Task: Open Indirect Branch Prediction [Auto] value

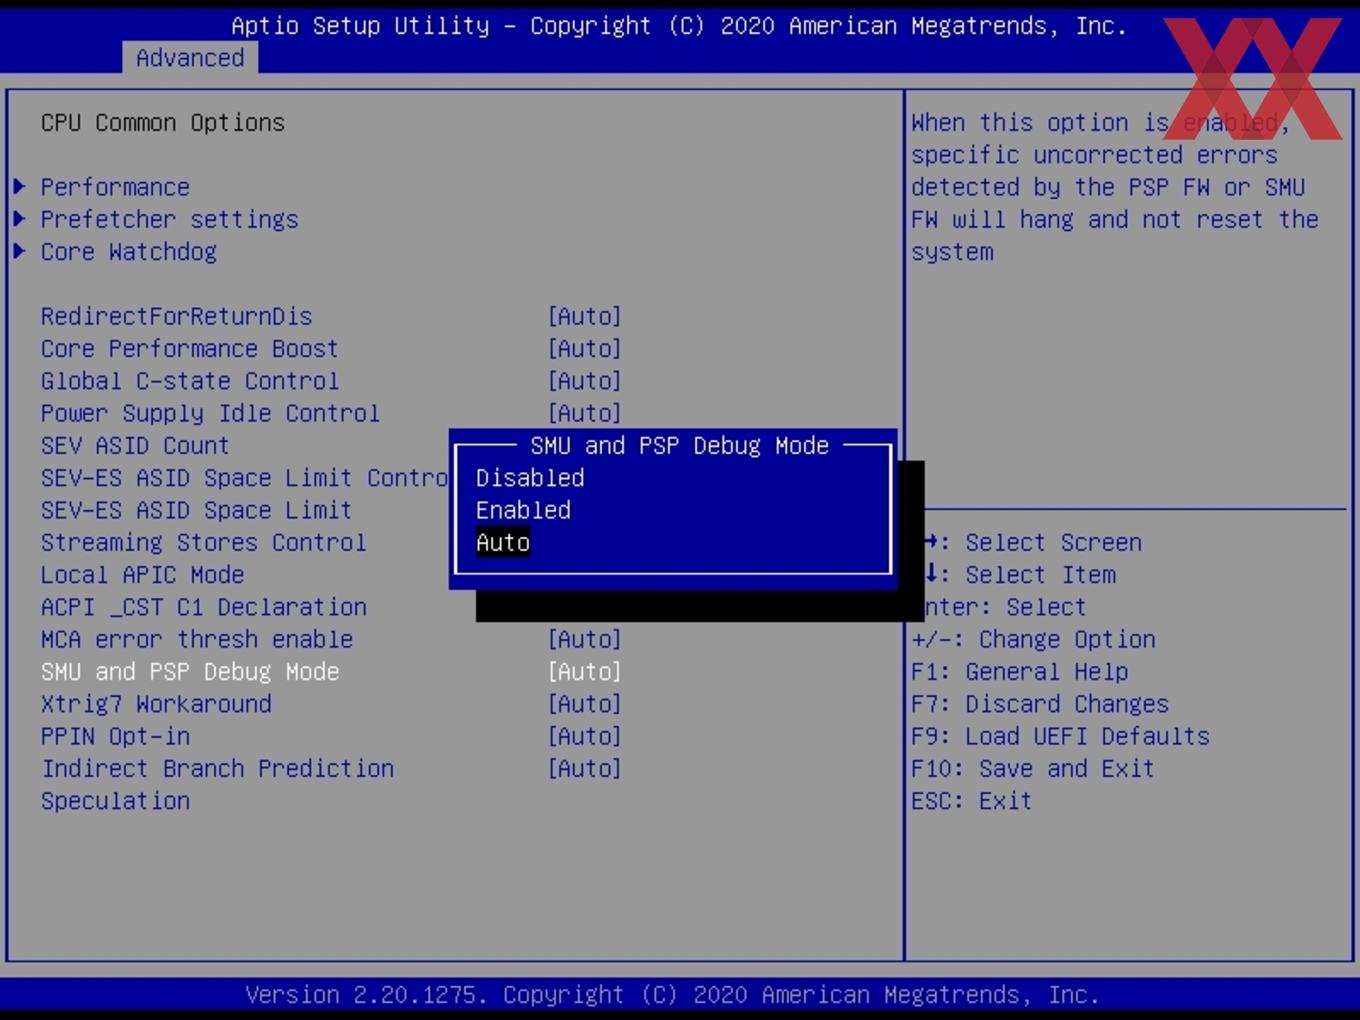Action: (585, 768)
